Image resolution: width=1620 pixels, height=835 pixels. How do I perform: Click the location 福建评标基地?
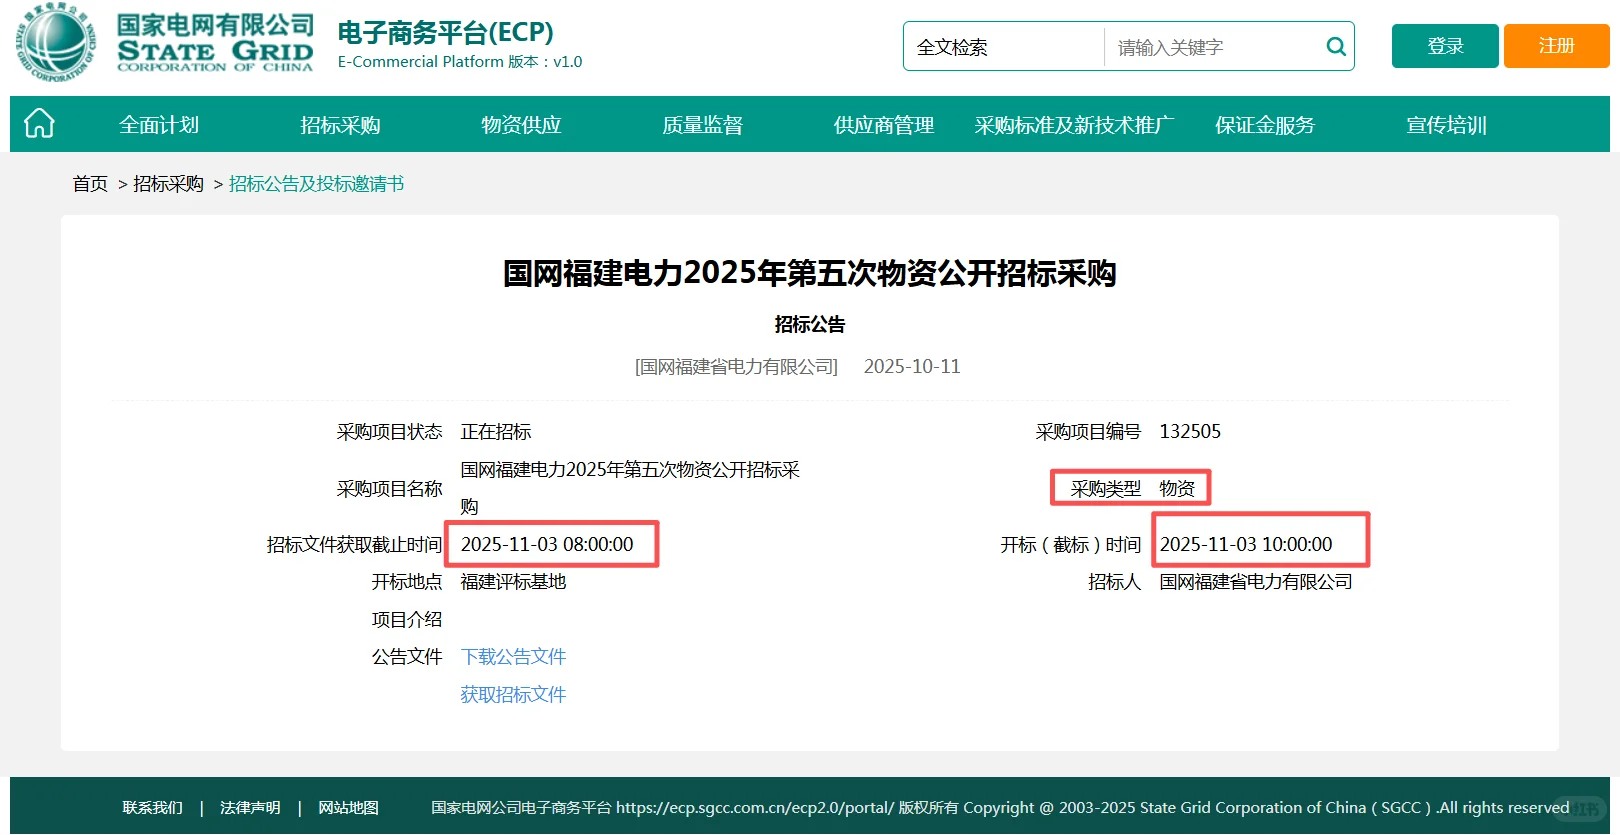pos(513,581)
